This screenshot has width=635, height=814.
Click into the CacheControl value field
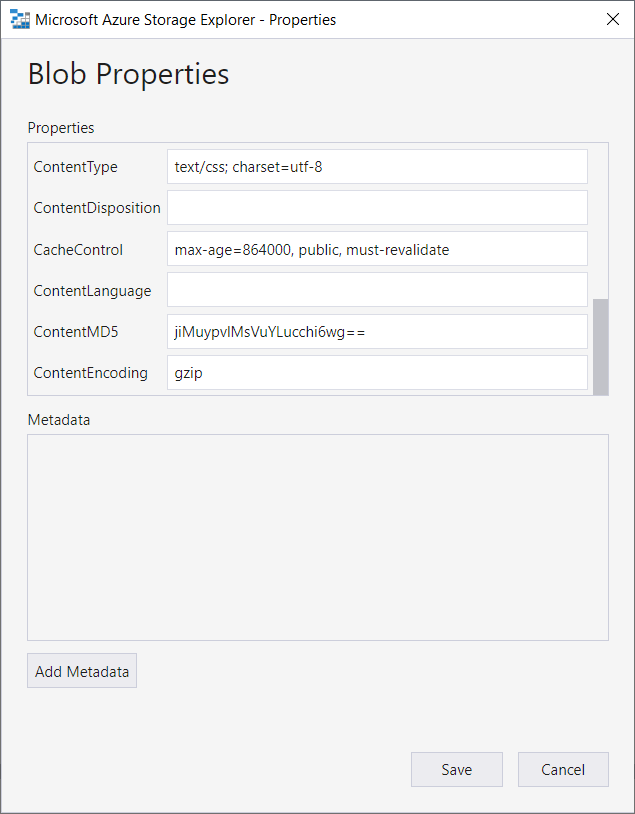point(377,249)
